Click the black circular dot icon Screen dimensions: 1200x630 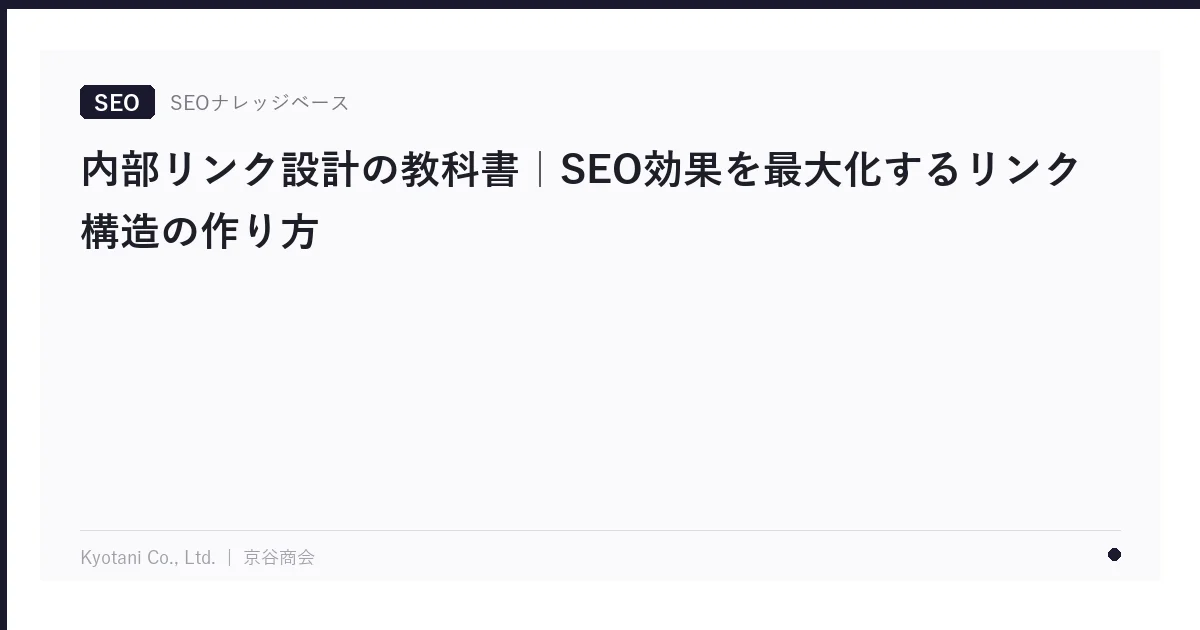(1114, 555)
